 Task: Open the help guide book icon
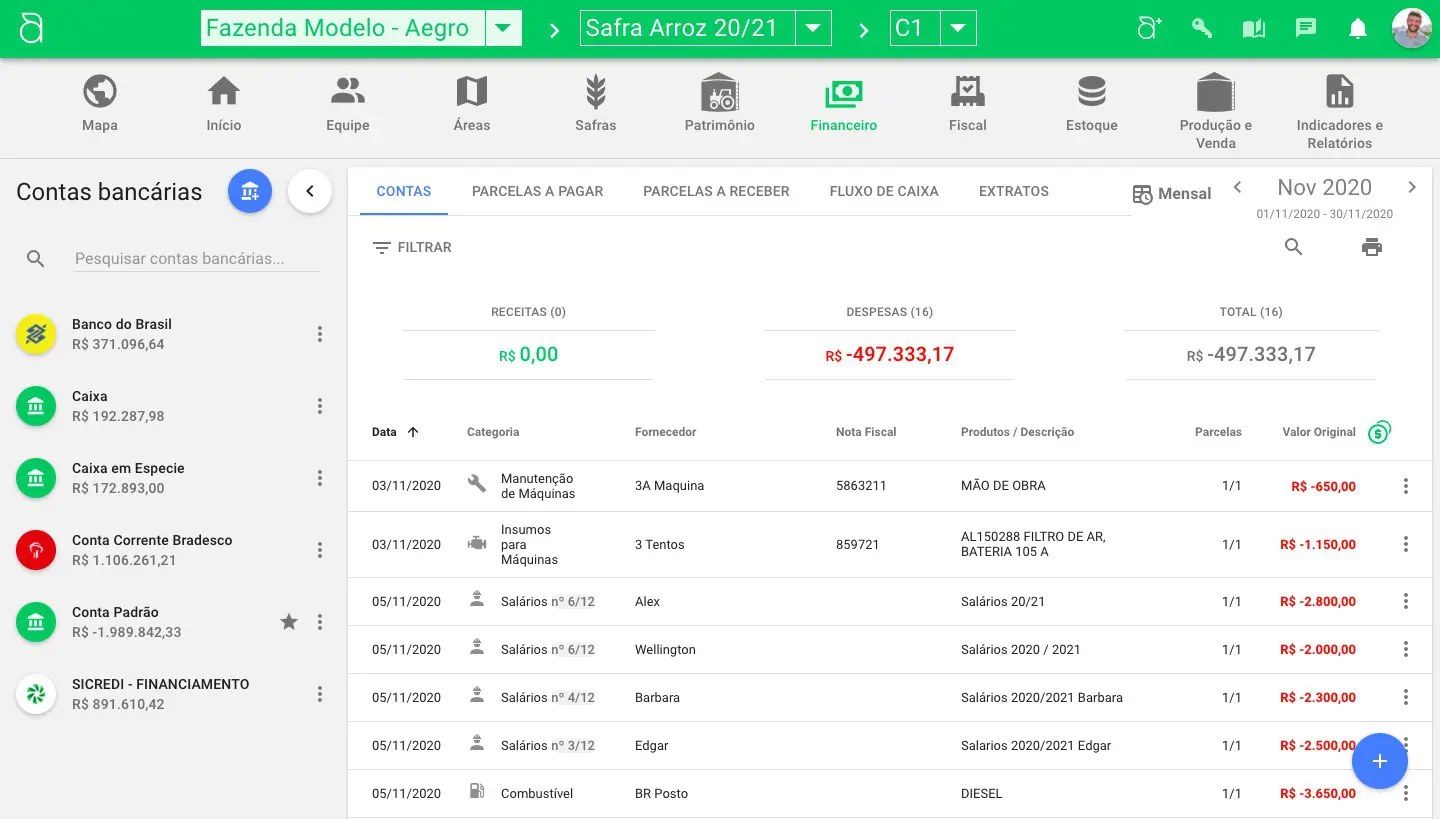1253,28
